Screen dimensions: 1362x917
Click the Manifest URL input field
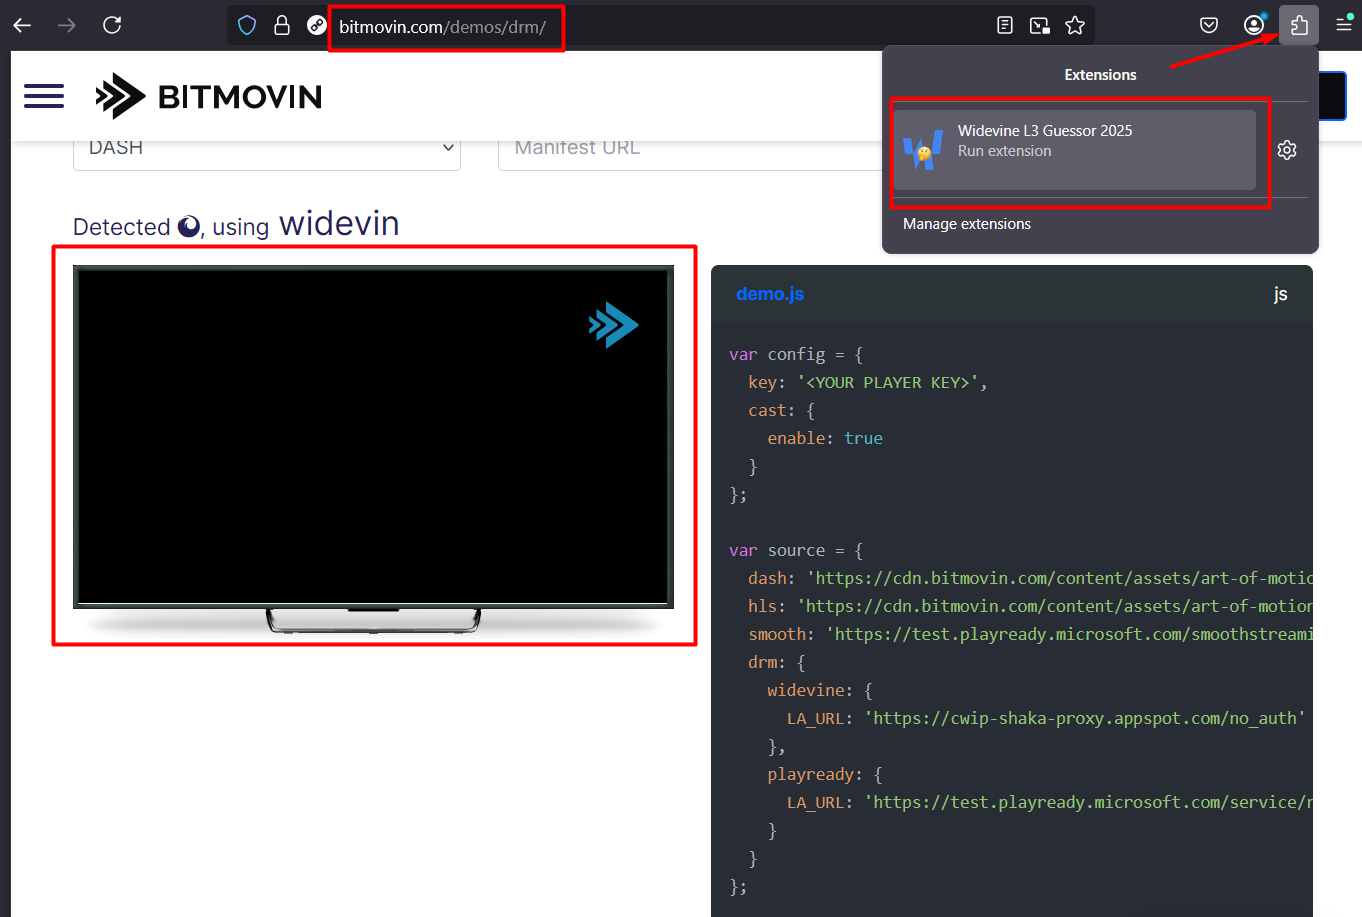690,149
